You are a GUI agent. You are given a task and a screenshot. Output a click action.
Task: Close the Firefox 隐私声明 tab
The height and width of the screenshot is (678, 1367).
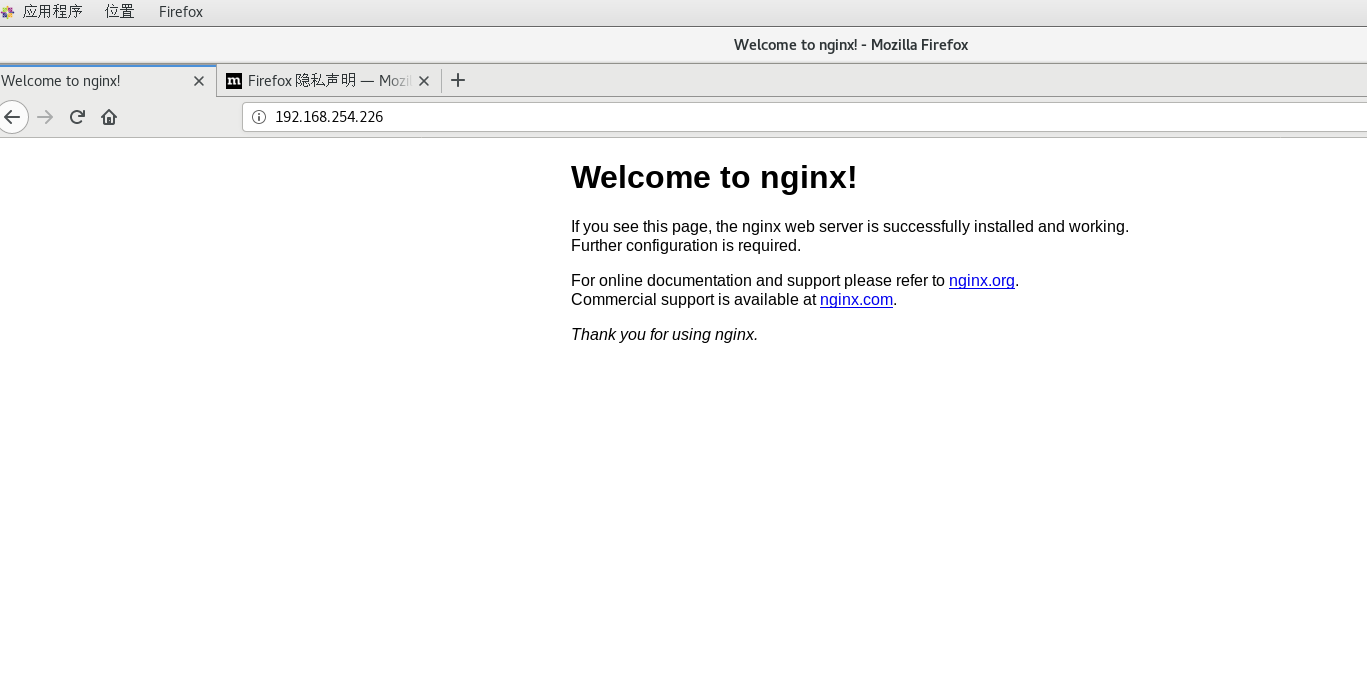click(424, 81)
